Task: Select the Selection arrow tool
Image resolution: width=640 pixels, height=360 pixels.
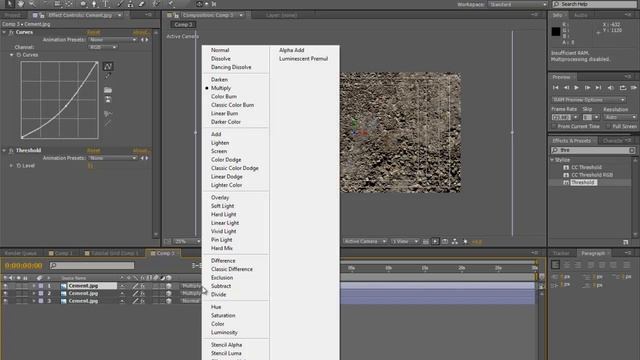Action: click(9, 4)
